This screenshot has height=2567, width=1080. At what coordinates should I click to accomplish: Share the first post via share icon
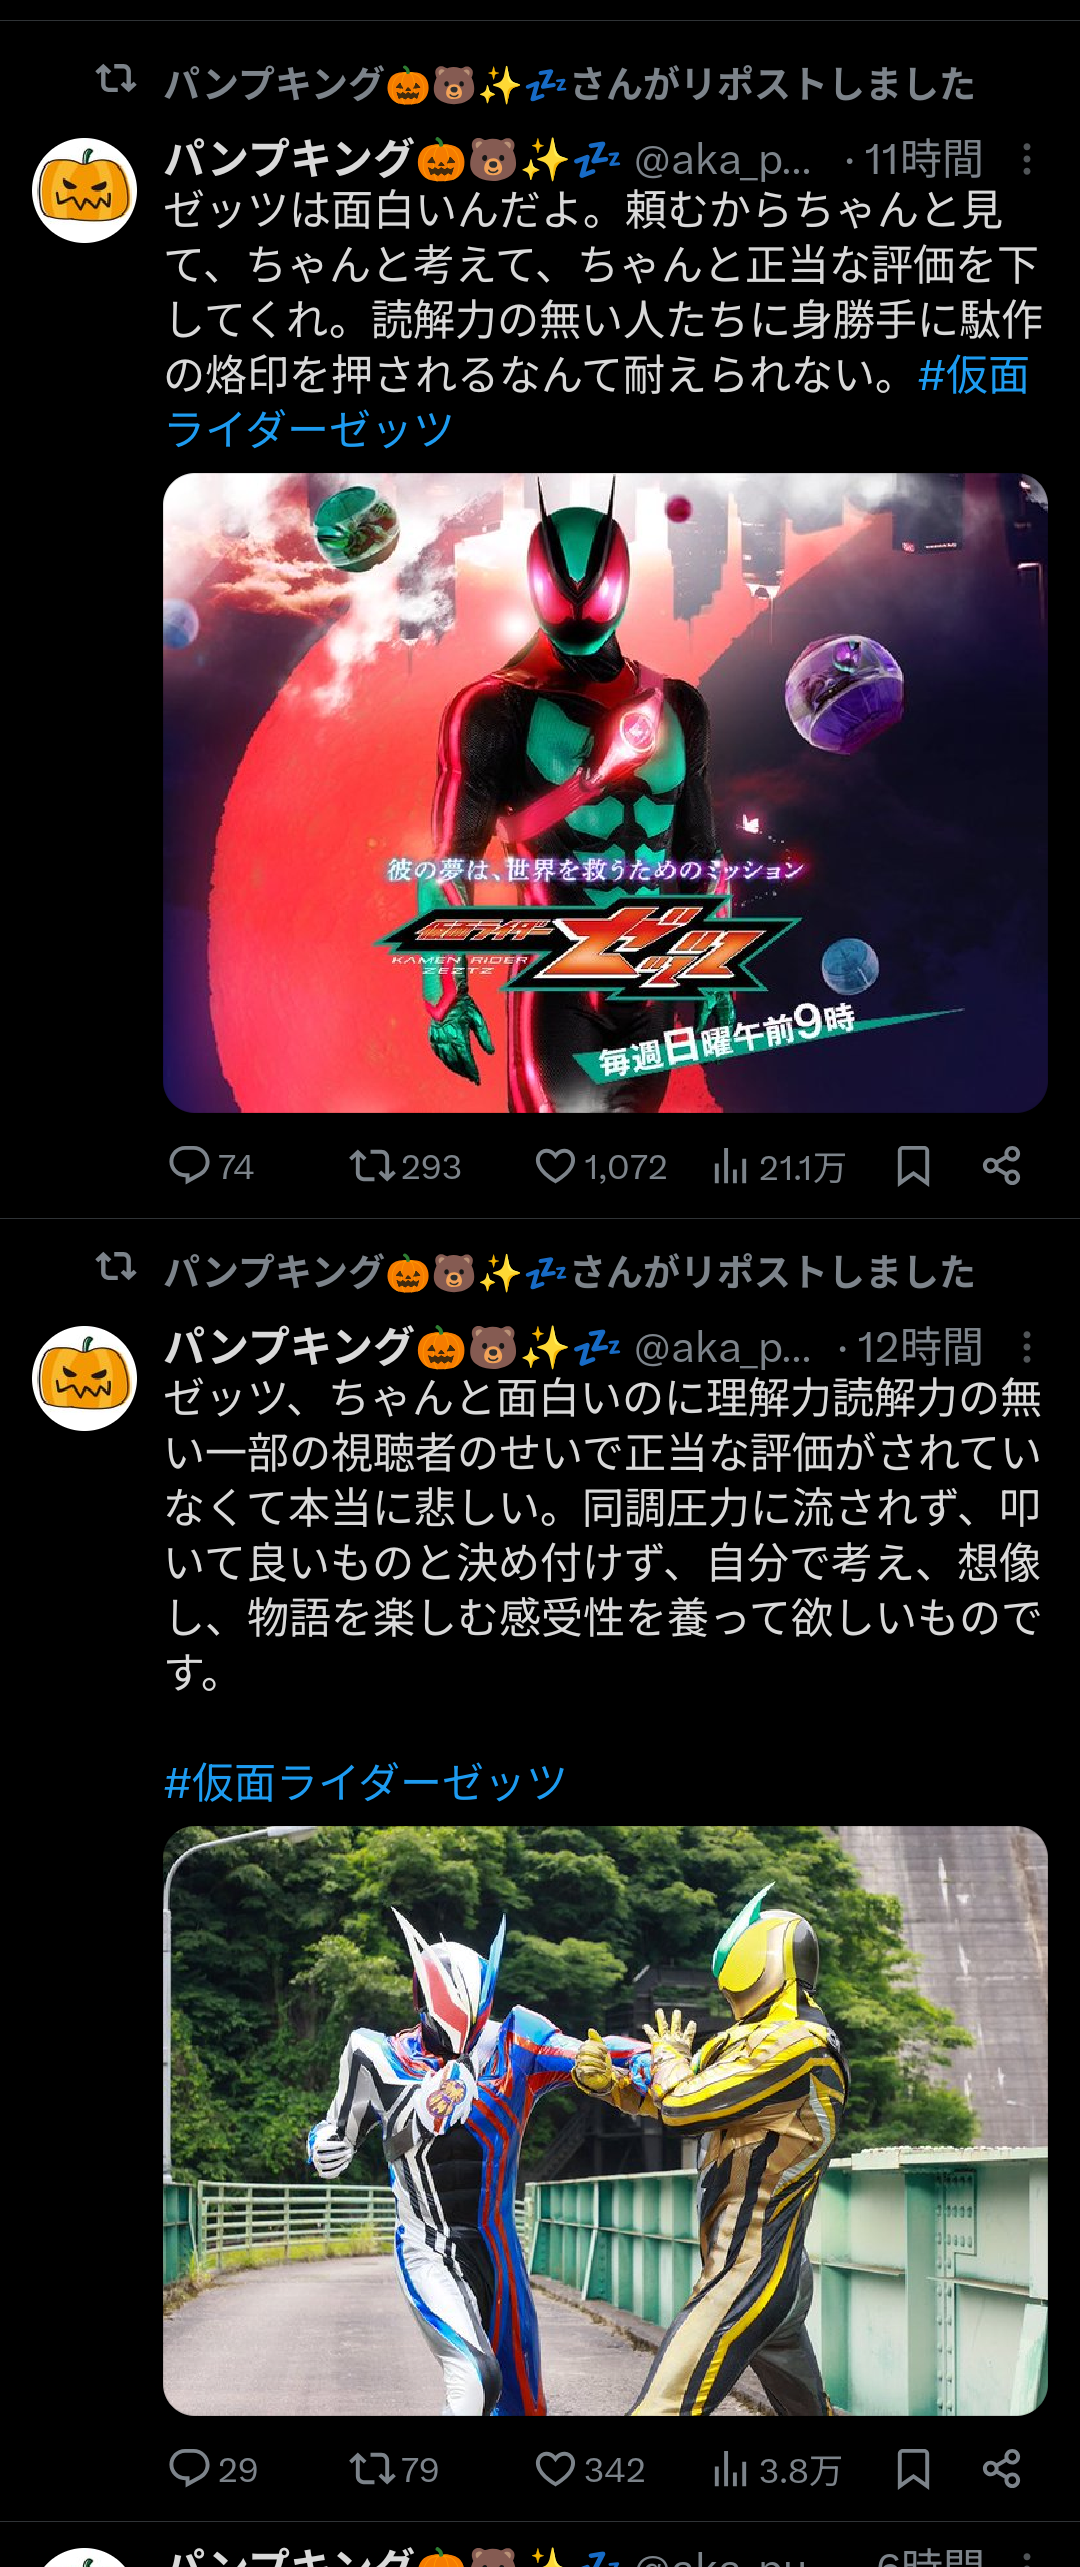(1001, 1166)
